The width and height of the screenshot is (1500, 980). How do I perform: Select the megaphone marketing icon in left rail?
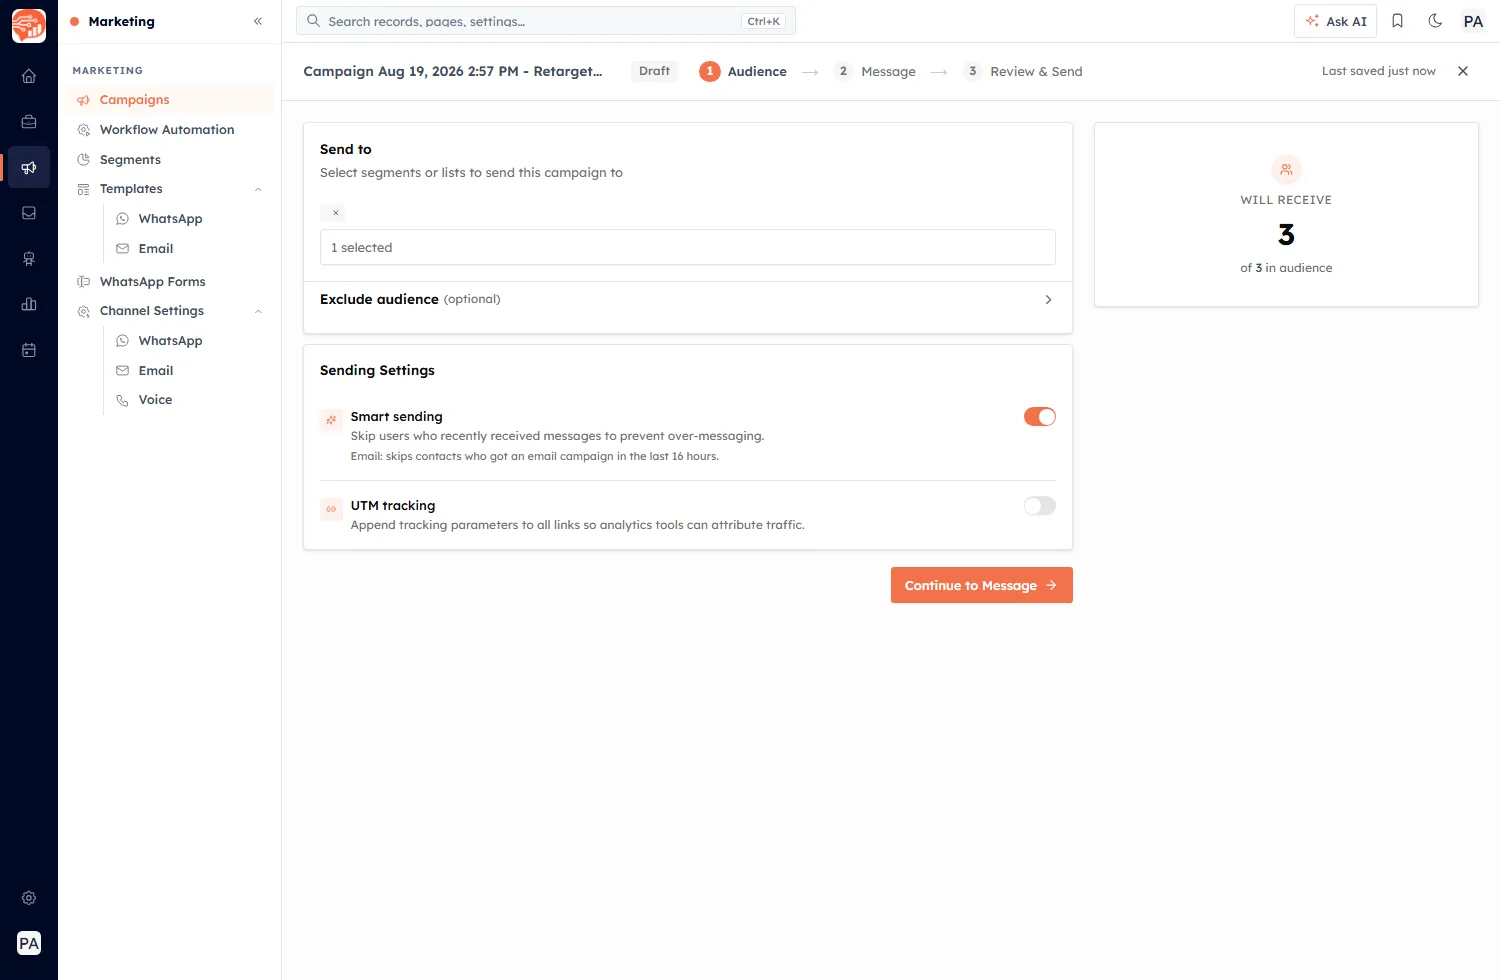[x=29, y=167]
